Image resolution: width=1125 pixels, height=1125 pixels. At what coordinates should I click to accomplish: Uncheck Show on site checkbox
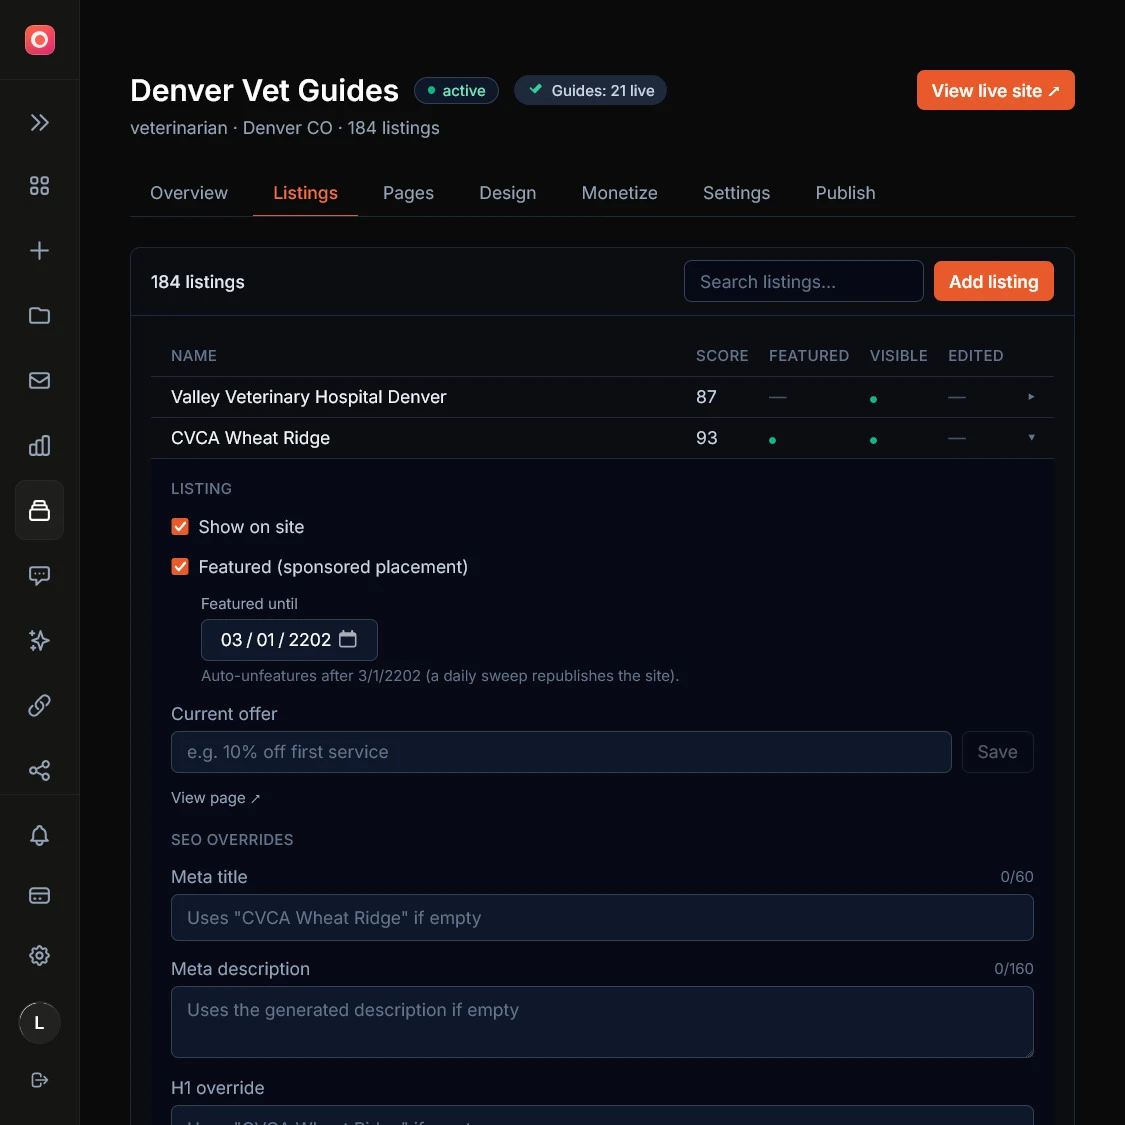(180, 527)
